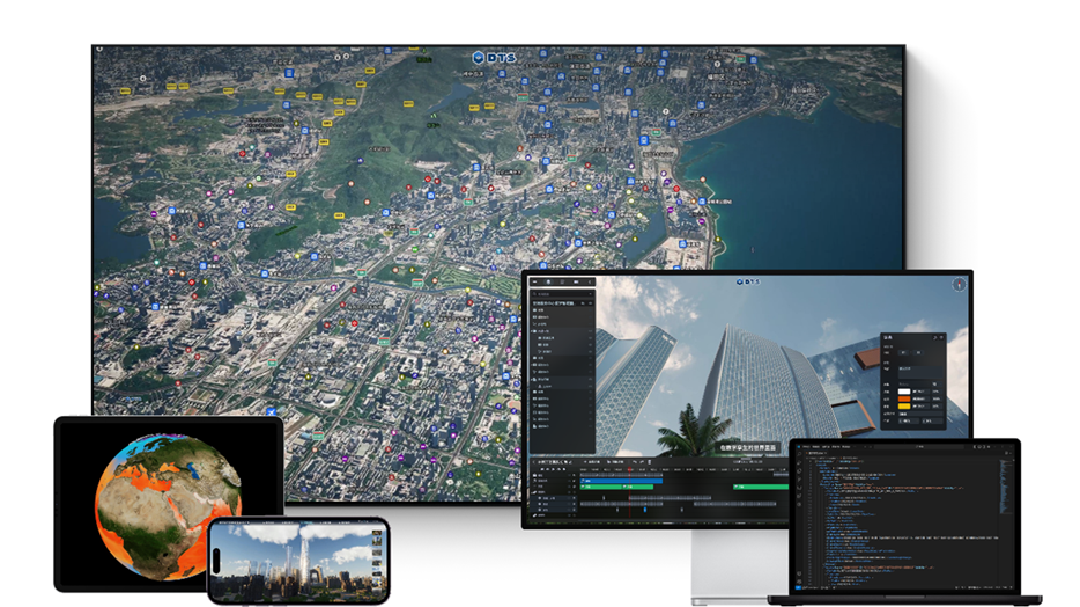Expand the first item in the scene tree
This screenshot has height=607, width=1080.
tap(533, 311)
